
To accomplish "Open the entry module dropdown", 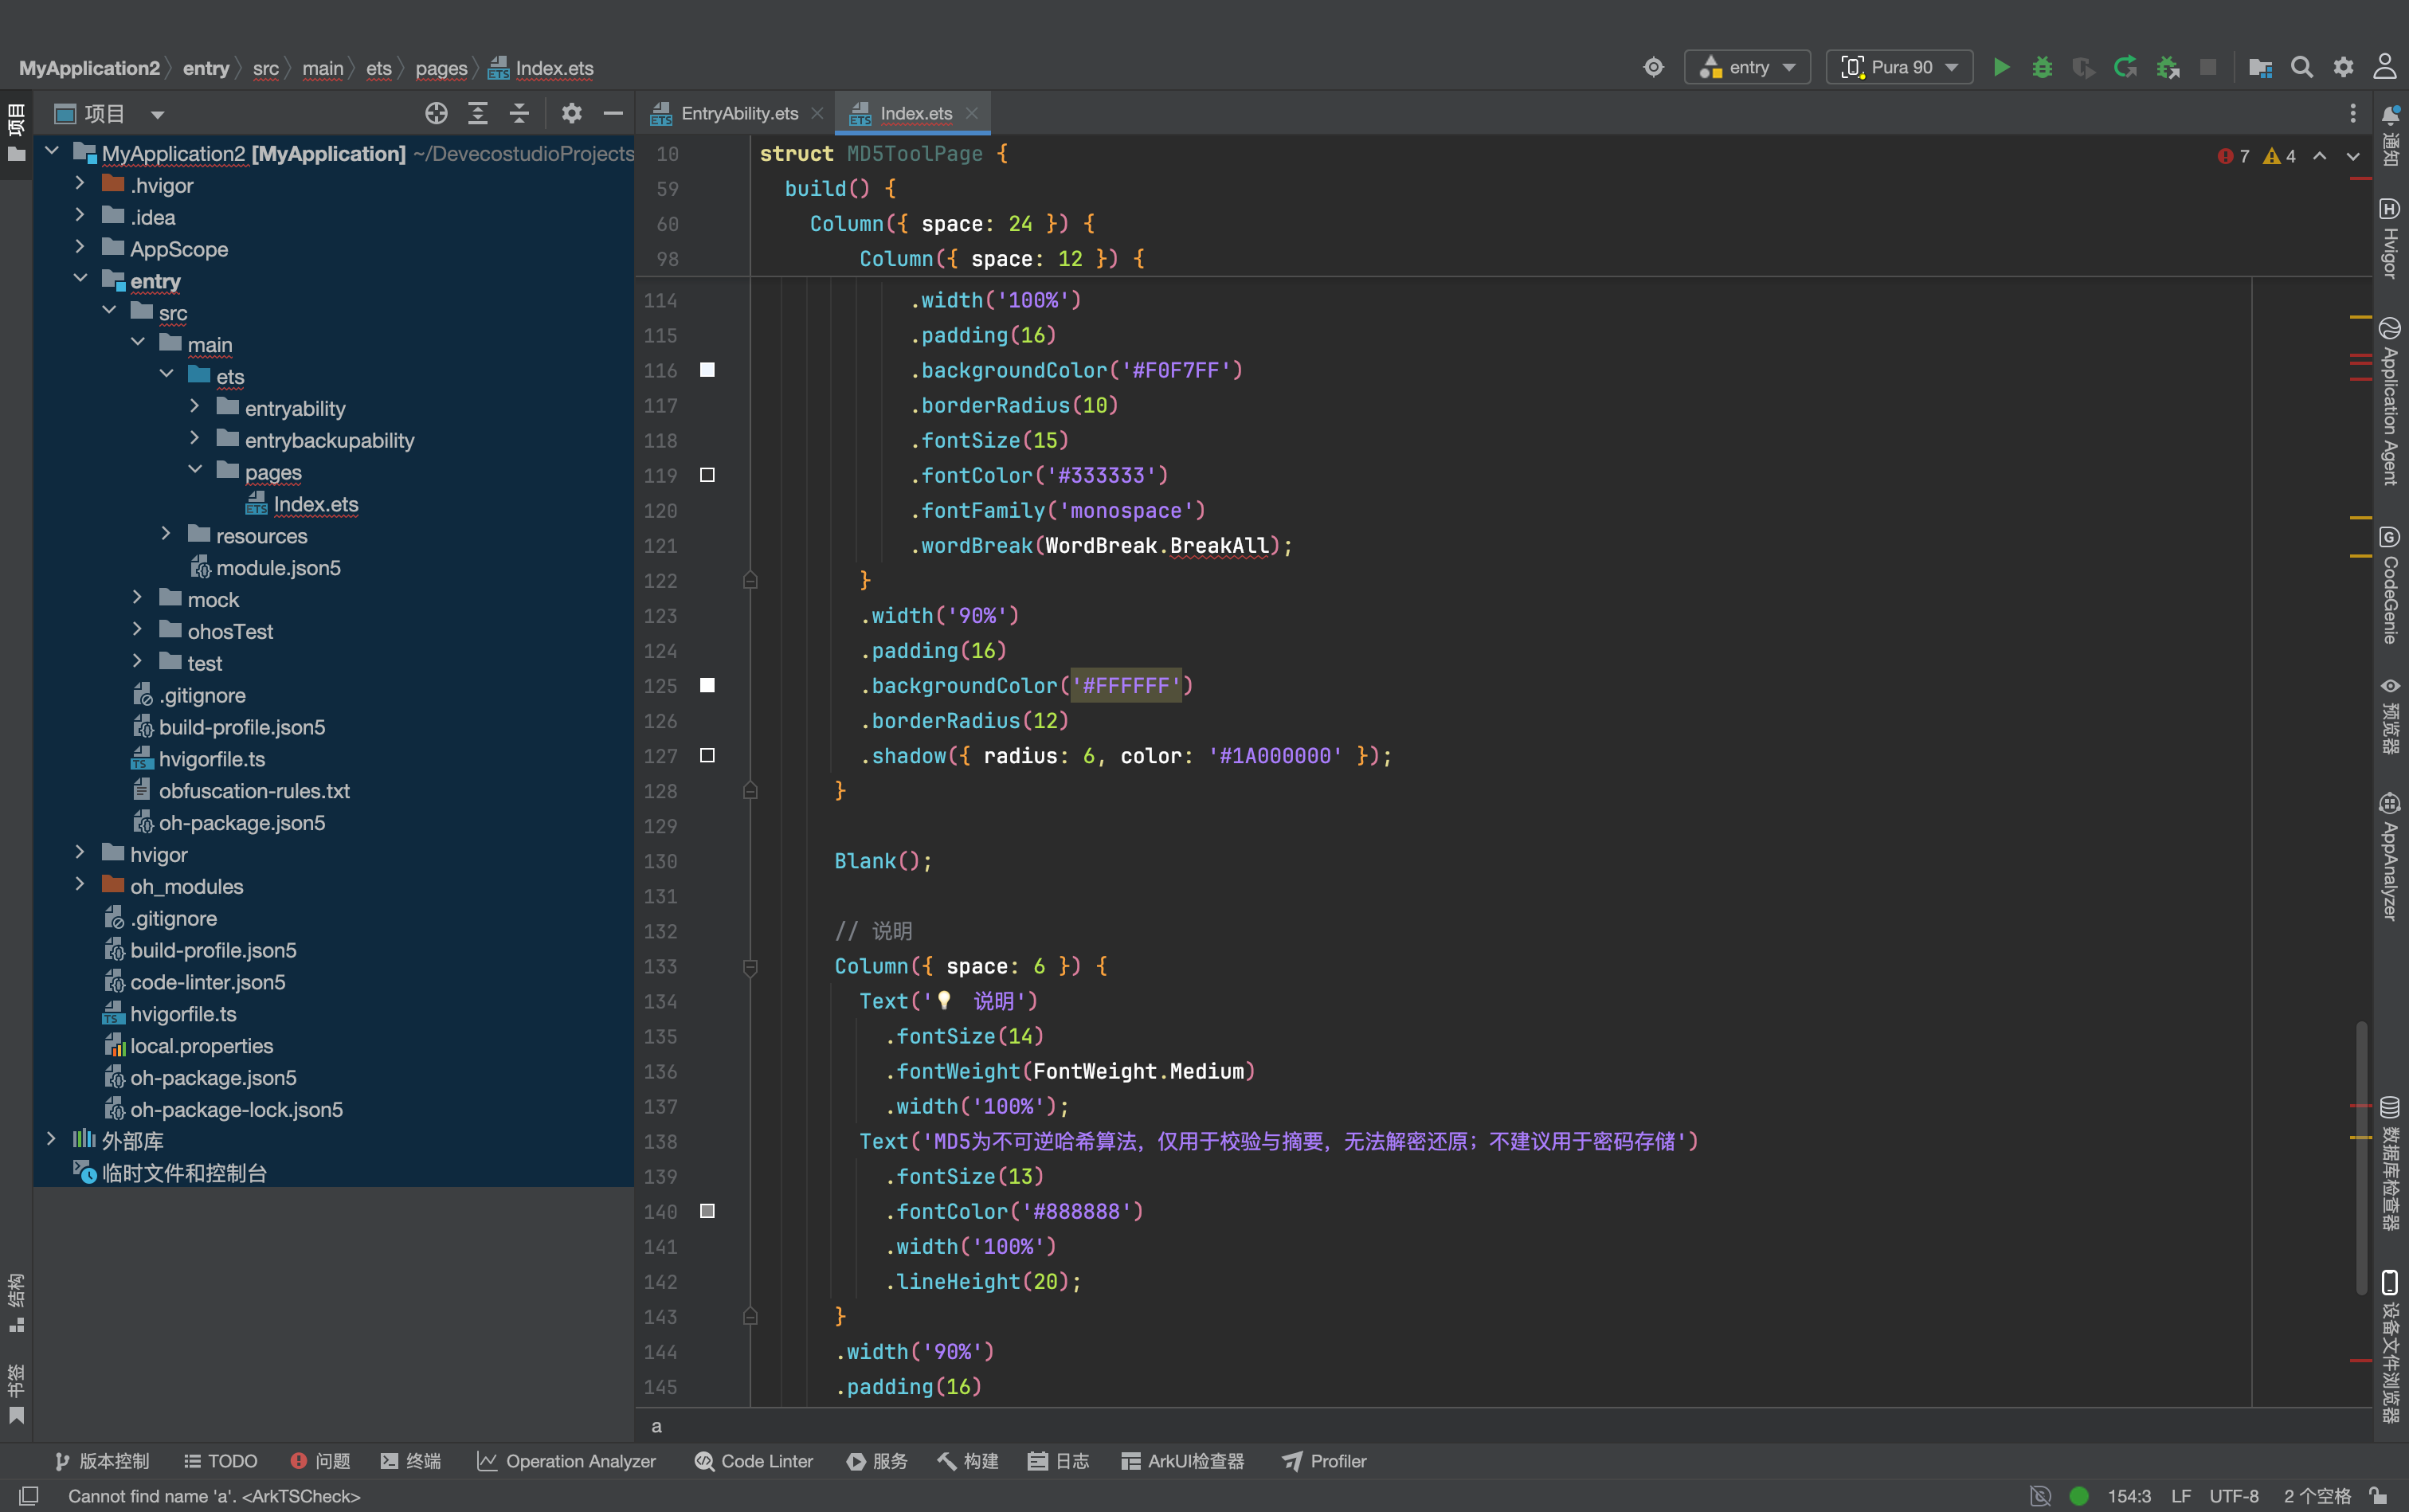I will pyautogui.click(x=1747, y=67).
